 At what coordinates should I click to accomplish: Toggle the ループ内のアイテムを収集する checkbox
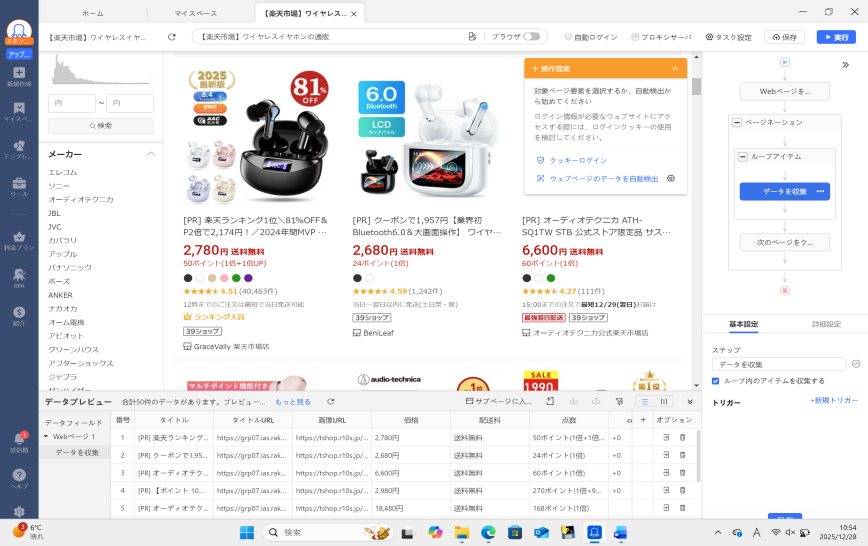[x=716, y=381]
